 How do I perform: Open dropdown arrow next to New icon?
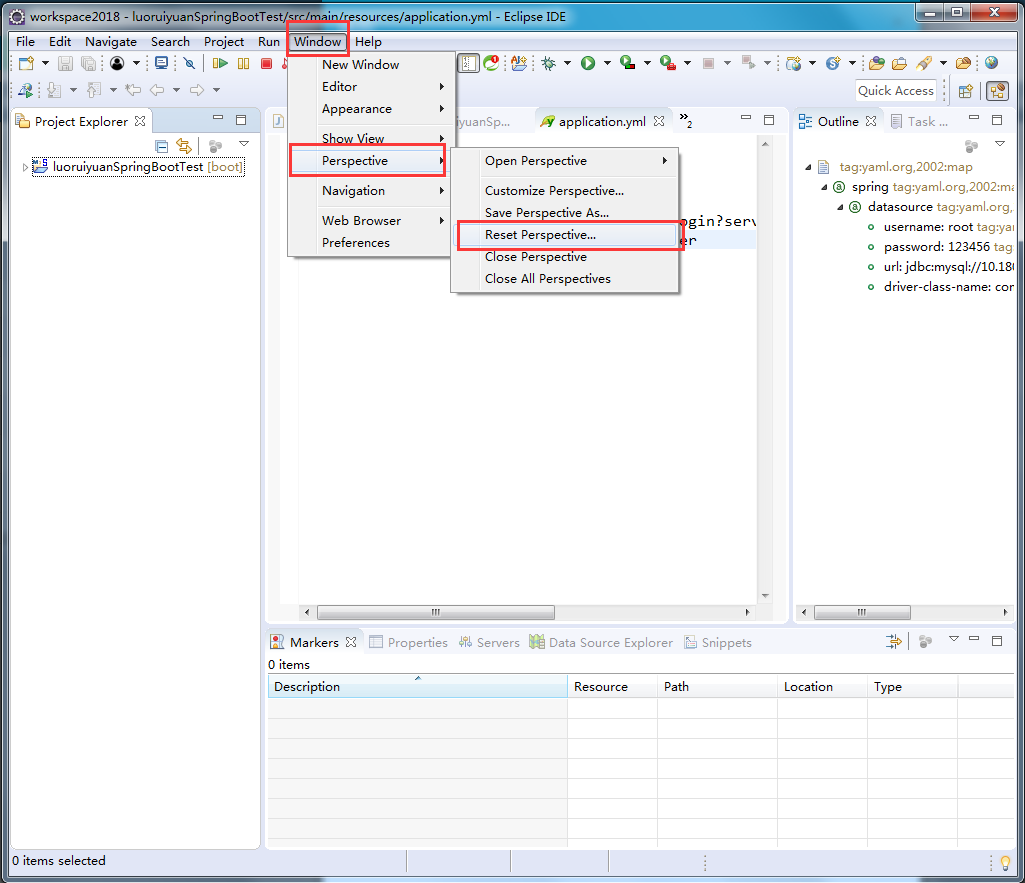click(x=45, y=63)
